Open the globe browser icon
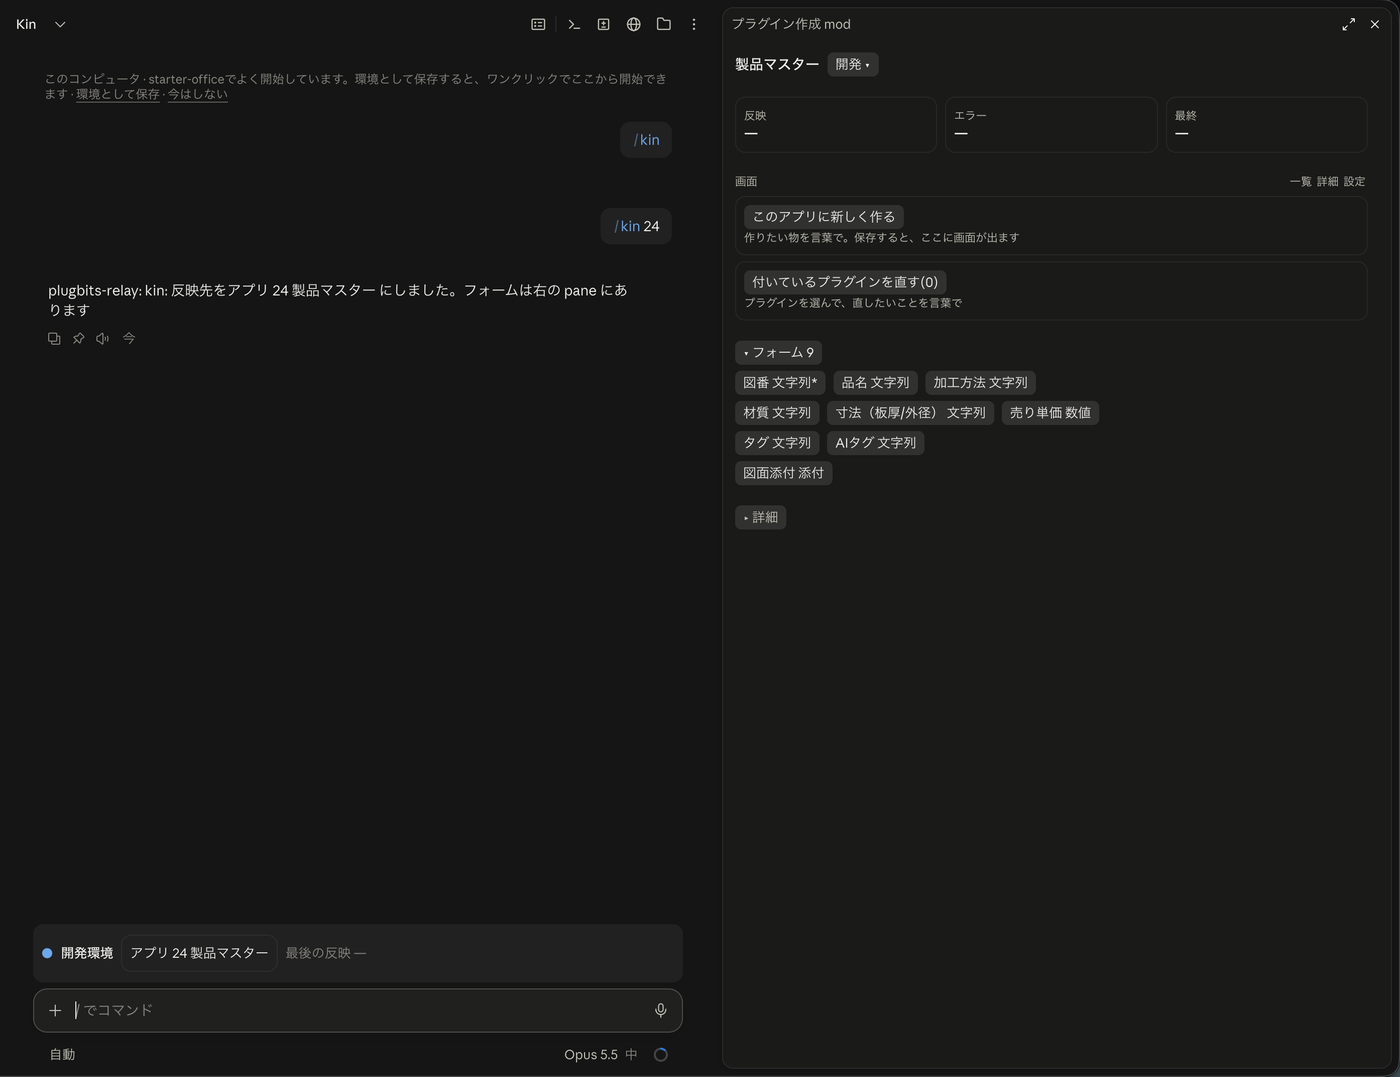This screenshot has width=1400, height=1077. [x=633, y=24]
